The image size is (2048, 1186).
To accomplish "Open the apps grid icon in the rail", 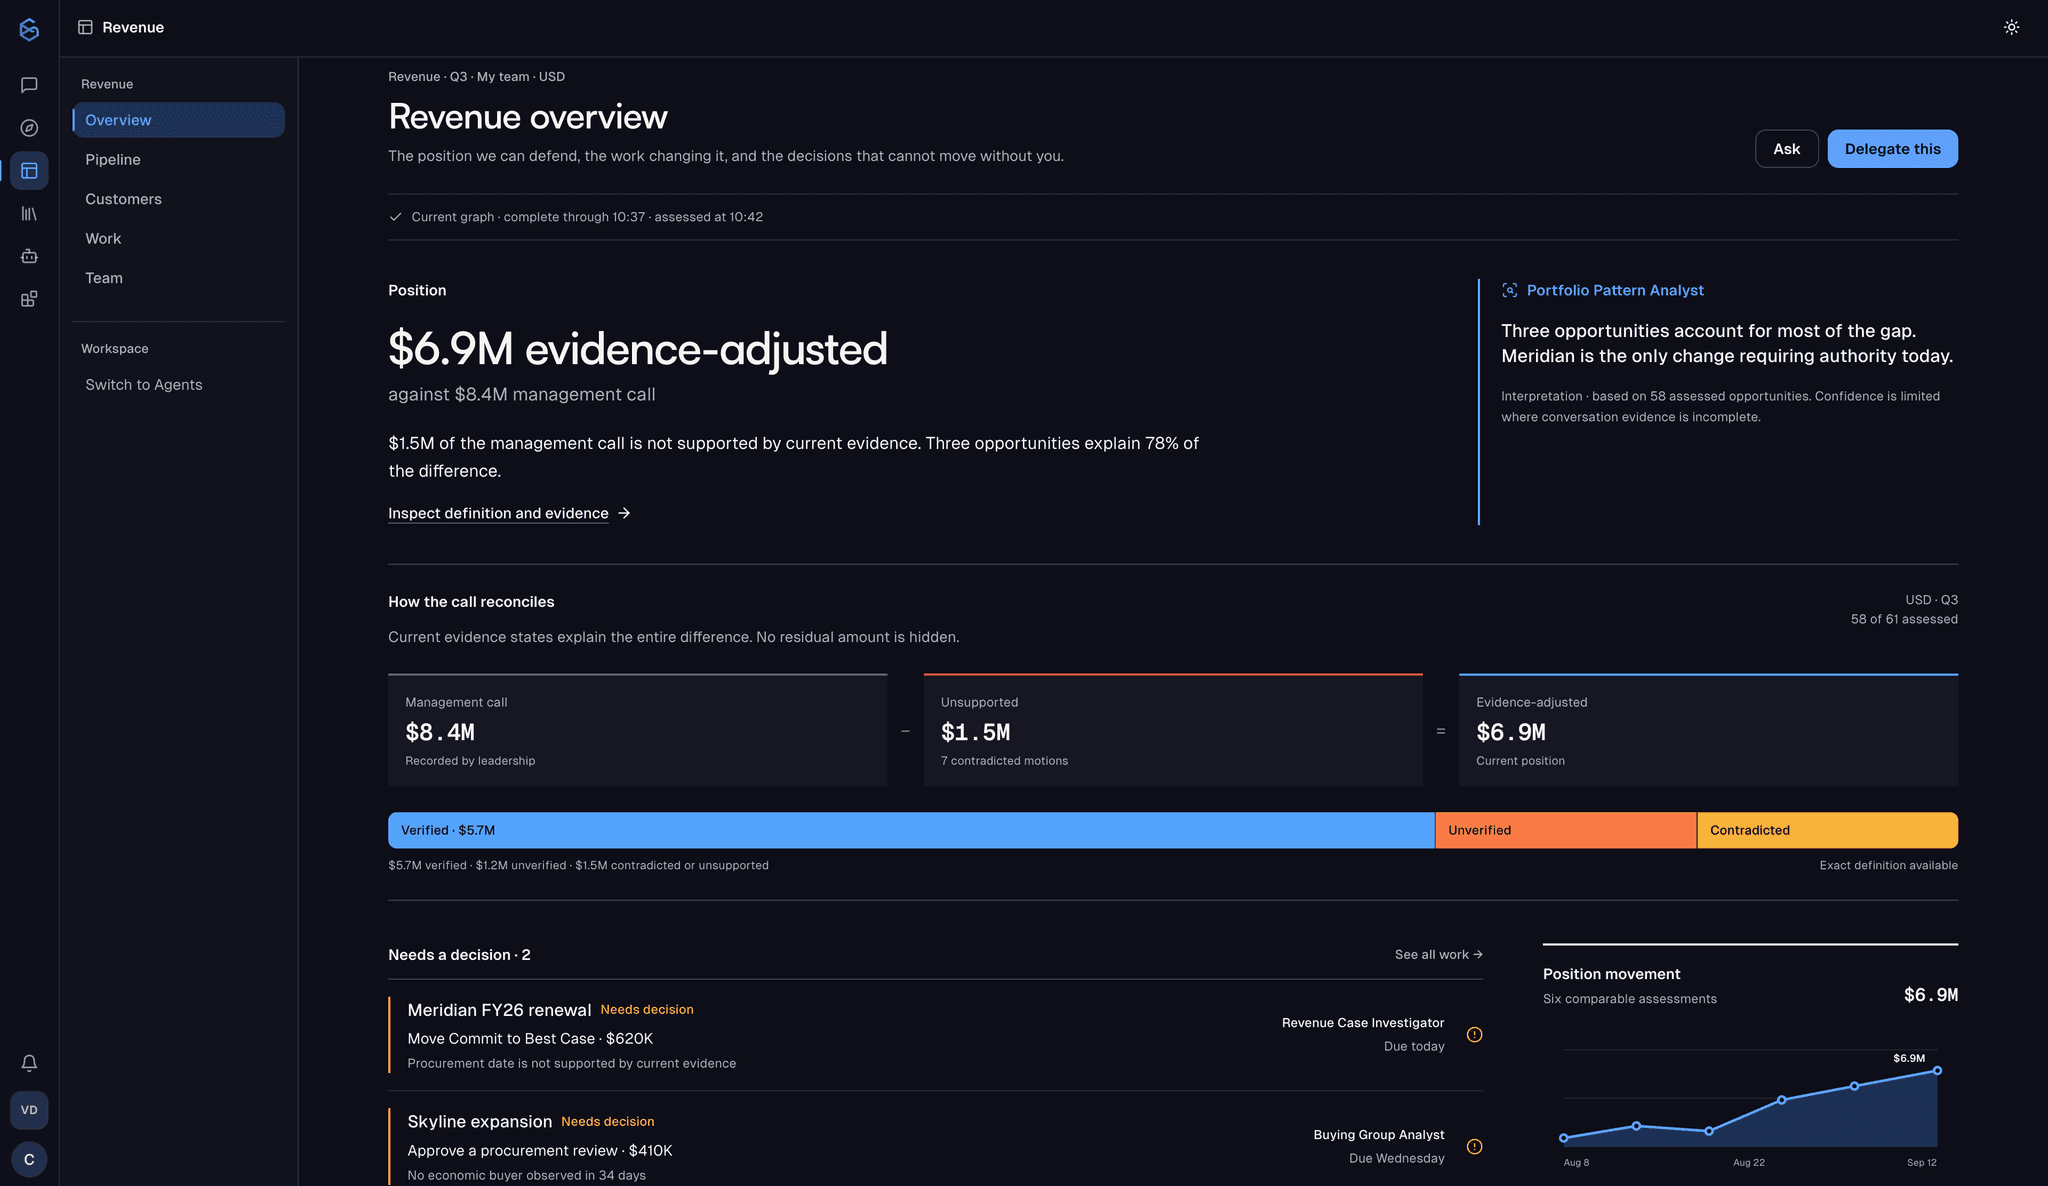I will tap(29, 299).
